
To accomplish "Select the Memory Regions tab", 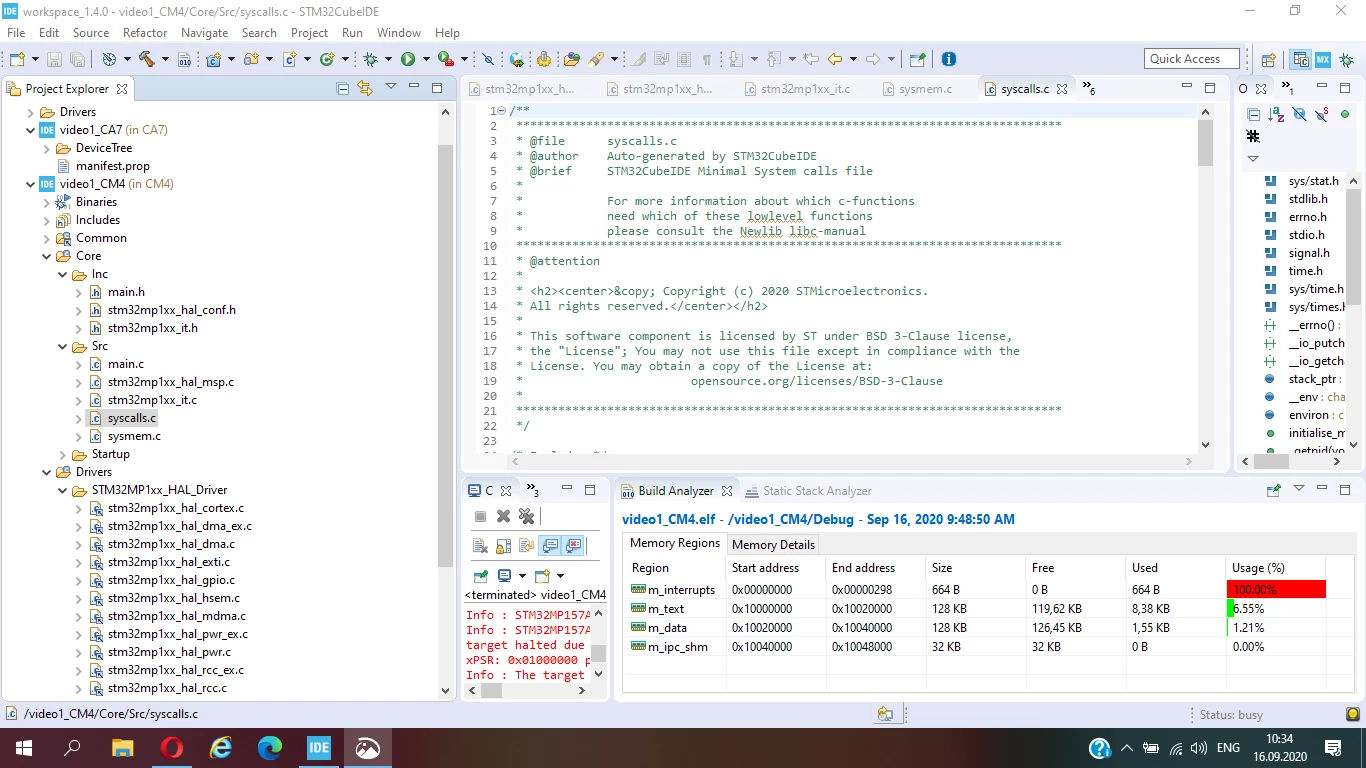I will [675, 543].
